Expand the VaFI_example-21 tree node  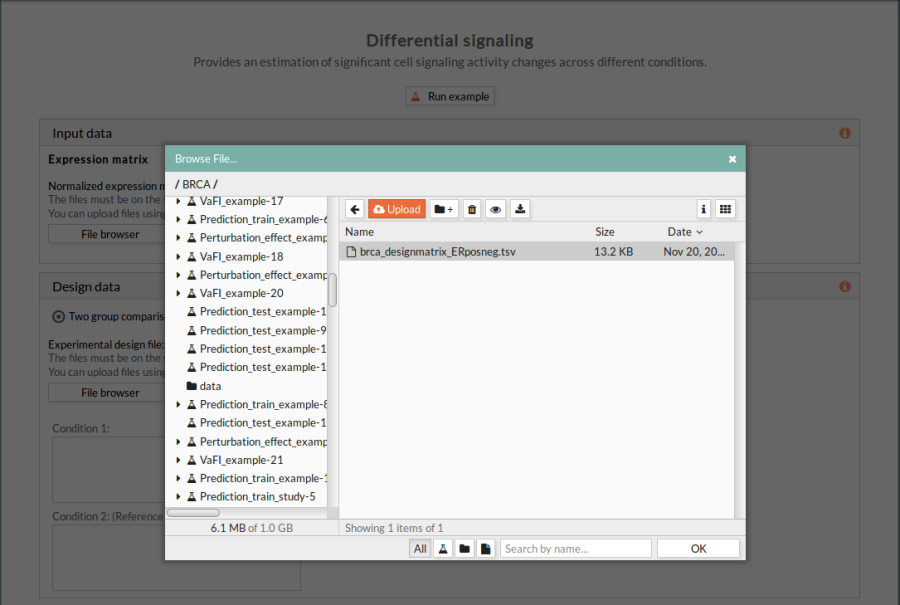(x=178, y=461)
